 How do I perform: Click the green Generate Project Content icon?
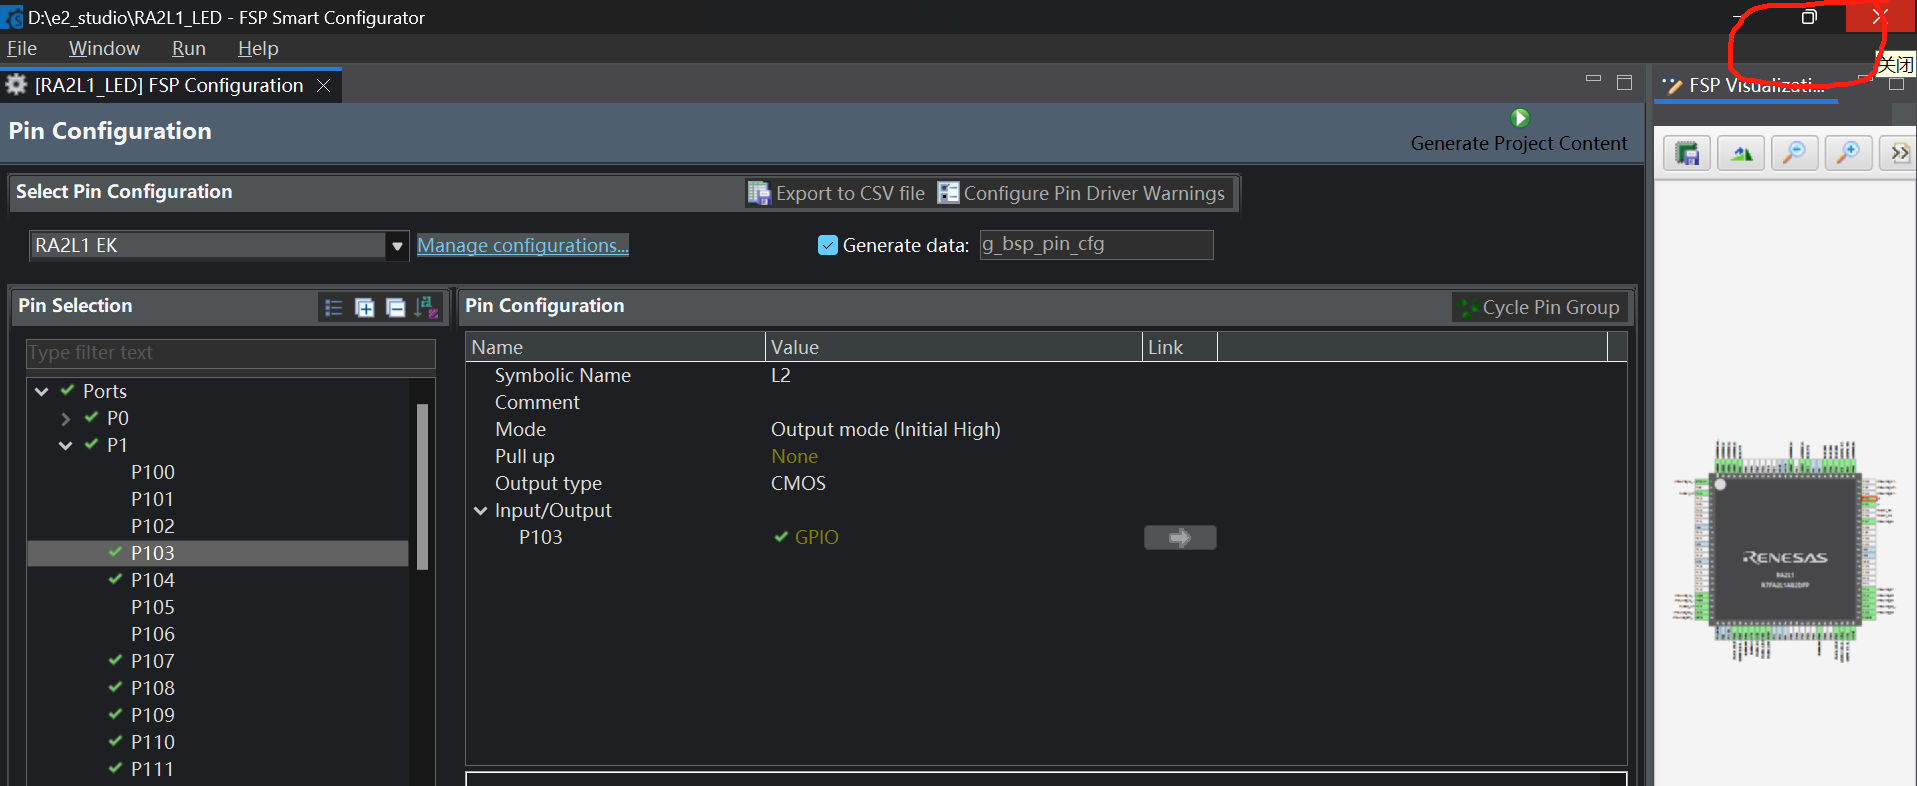[1520, 118]
